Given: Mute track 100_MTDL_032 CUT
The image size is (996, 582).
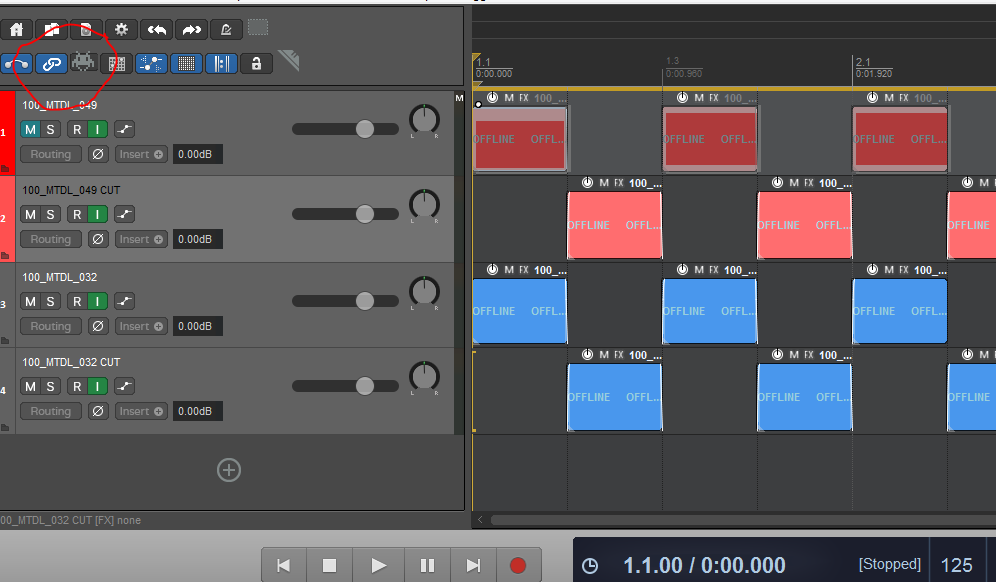Looking at the screenshot, I should pyautogui.click(x=30, y=386).
